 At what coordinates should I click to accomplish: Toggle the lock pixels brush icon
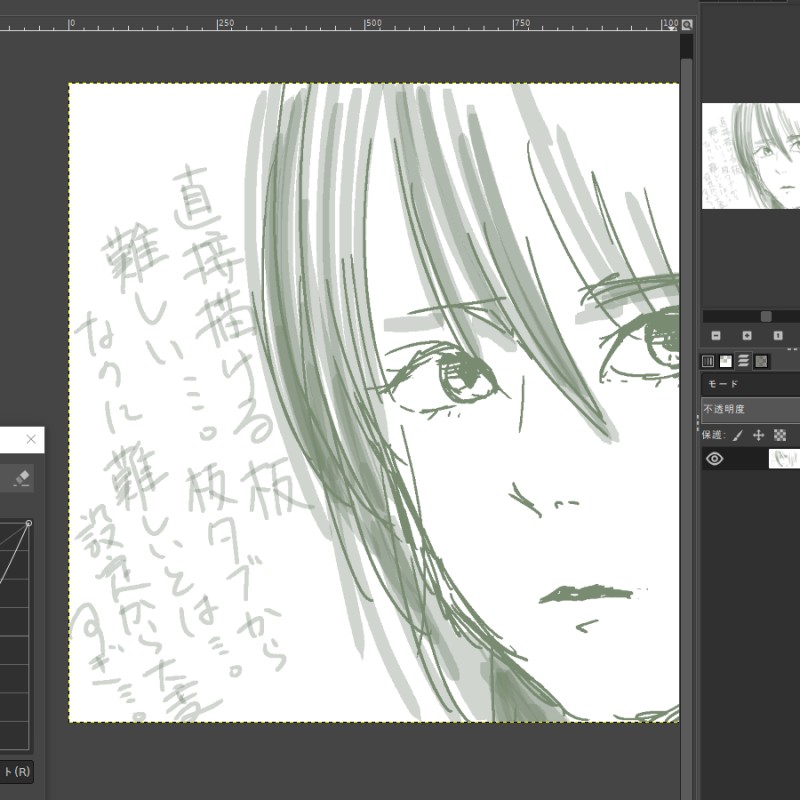pyautogui.click(x=738, y=435)
